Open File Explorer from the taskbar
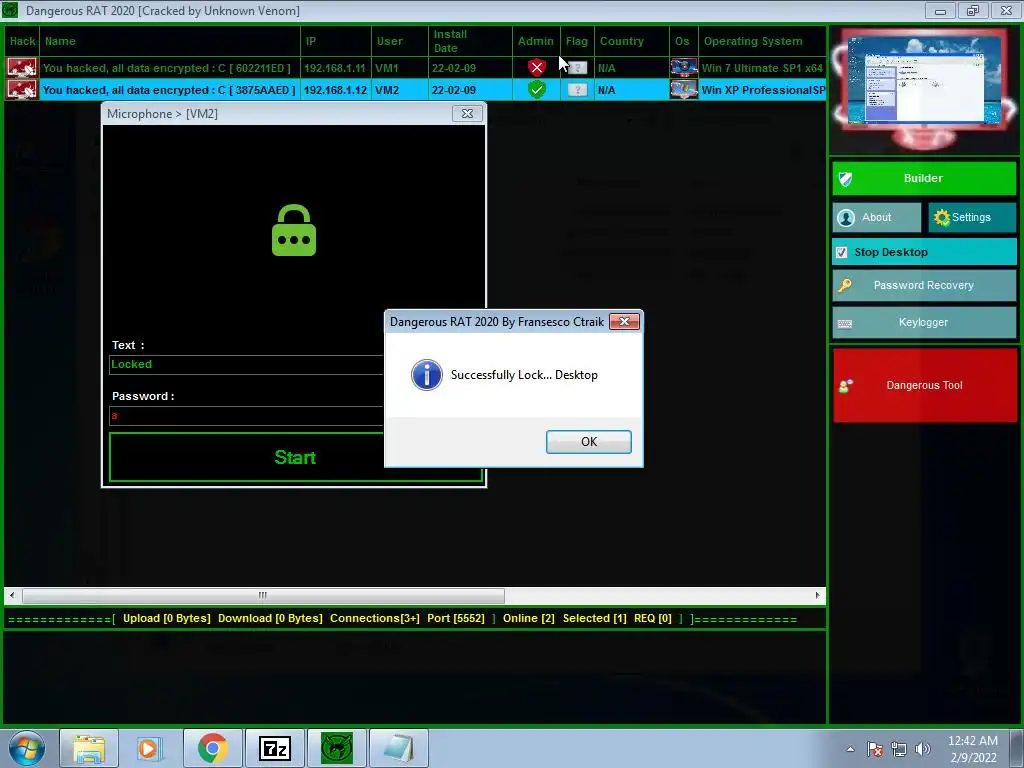 [x=89, y=748]
